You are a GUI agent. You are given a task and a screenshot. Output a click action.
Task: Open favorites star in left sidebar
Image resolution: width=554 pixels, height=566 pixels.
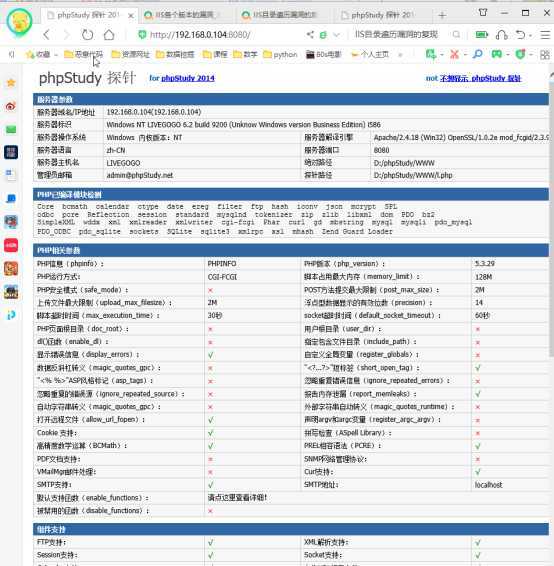11,83
